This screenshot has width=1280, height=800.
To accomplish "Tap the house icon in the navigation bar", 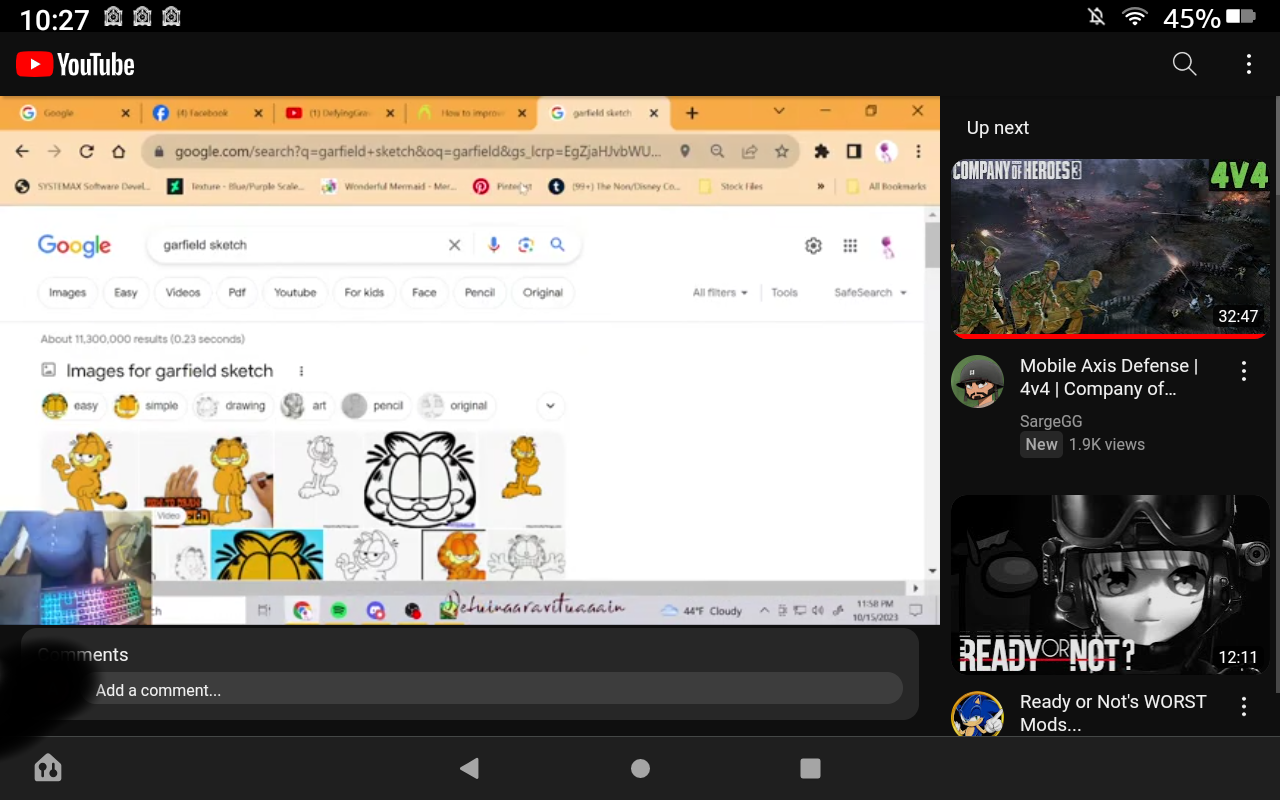I will click(x=47, y=768).
